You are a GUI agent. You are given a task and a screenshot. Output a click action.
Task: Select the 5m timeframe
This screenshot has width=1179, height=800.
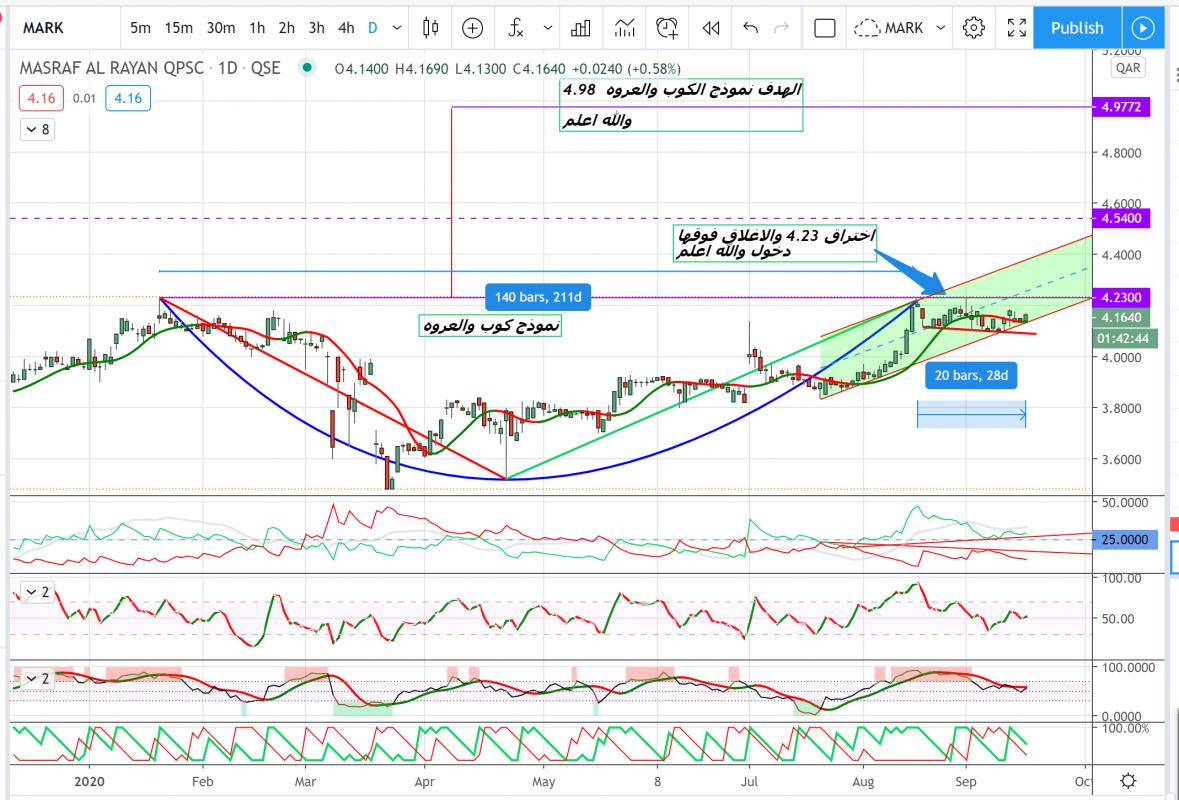pos(140,28)
